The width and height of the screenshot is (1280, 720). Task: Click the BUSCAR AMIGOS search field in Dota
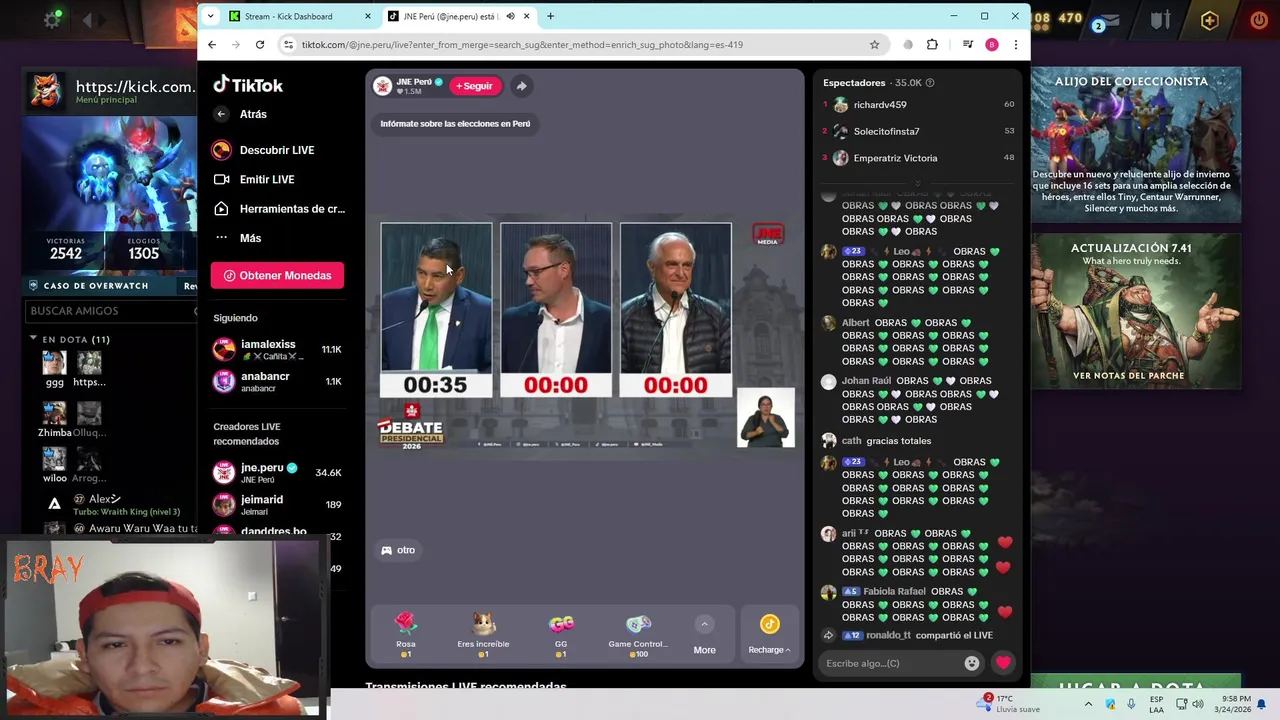110,311
